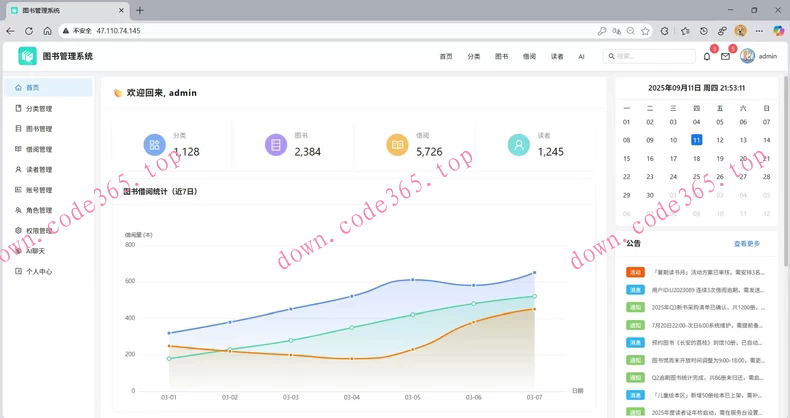
Task: Switch to 读者 in top navigation
Action: coord(557,57)
